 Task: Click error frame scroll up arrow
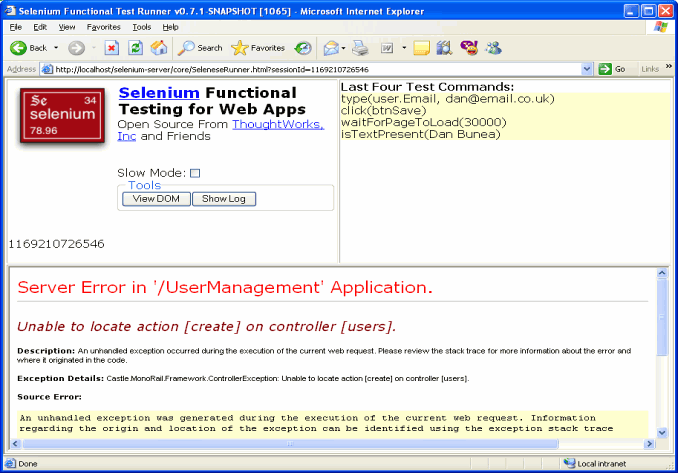pos(662,273)
